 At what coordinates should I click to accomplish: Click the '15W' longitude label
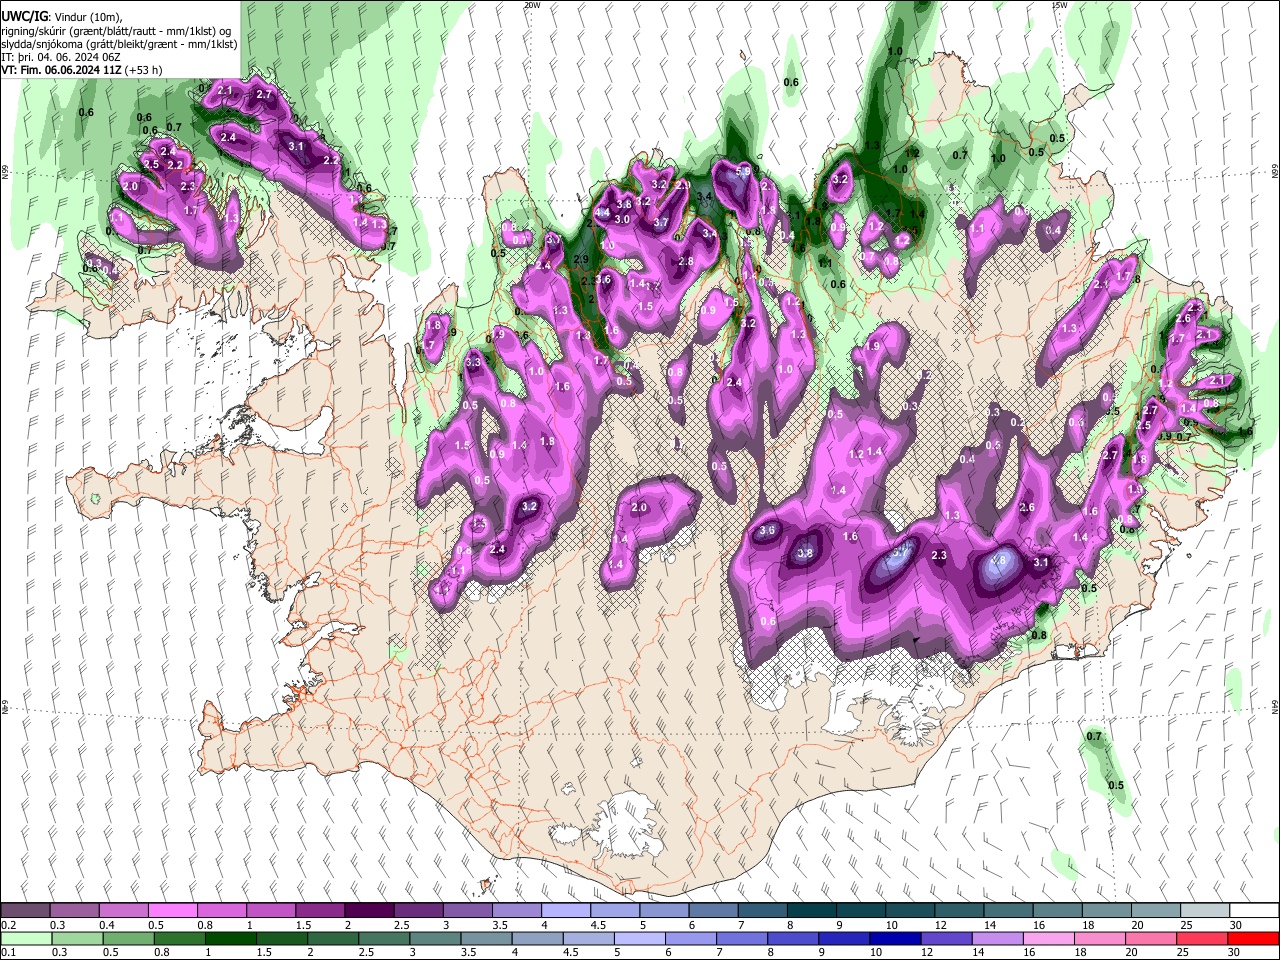(1059, 5)
